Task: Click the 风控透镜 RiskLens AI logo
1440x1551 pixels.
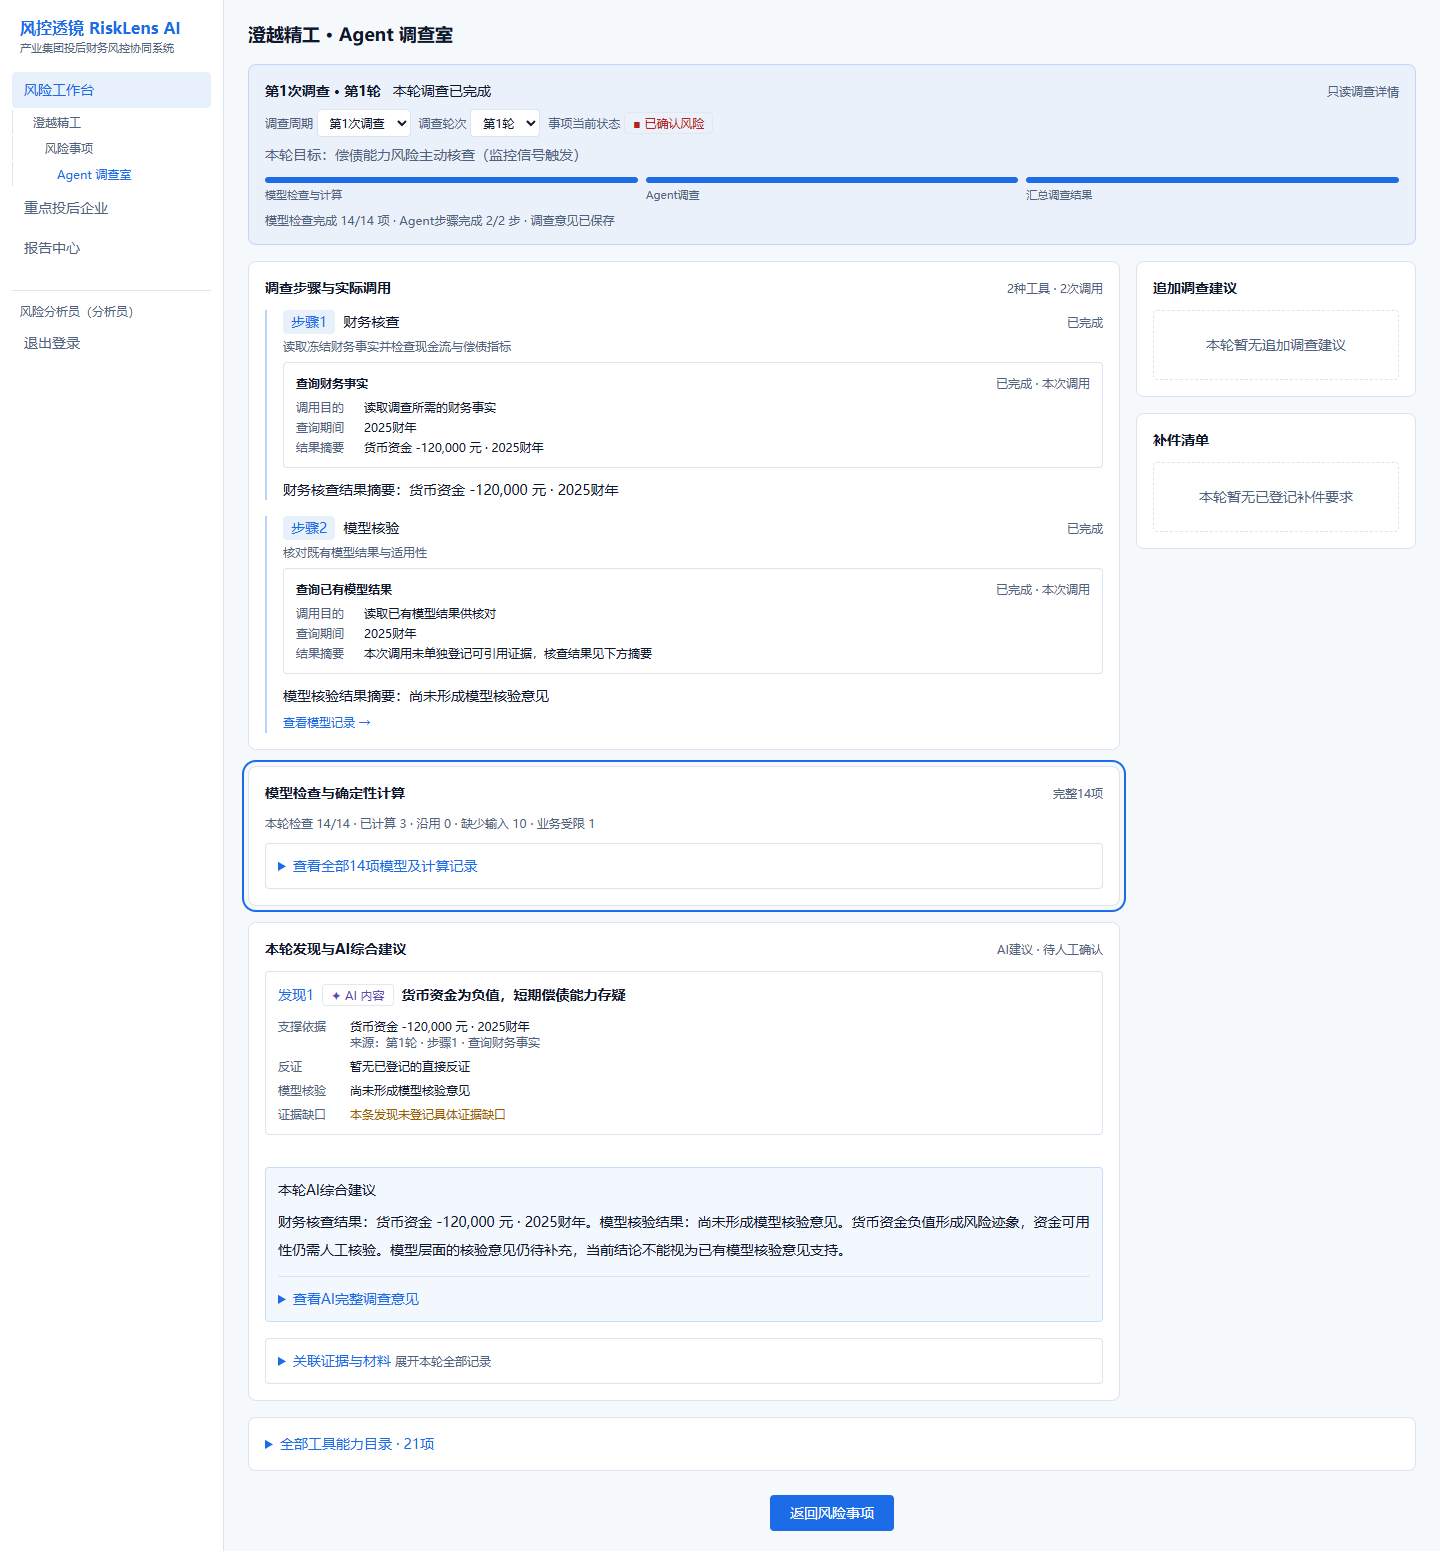Action: (x=100, y=28)
